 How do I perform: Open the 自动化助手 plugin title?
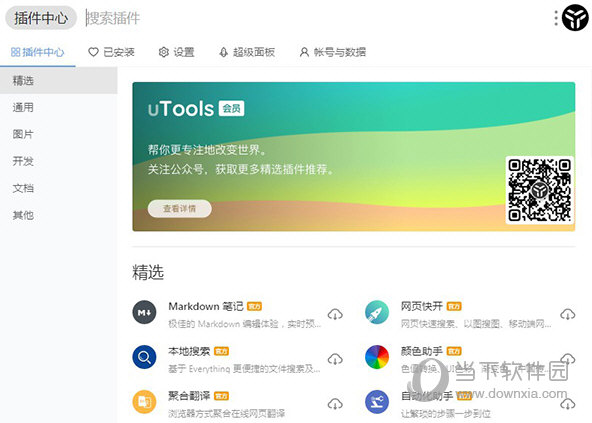pos(427,396)
